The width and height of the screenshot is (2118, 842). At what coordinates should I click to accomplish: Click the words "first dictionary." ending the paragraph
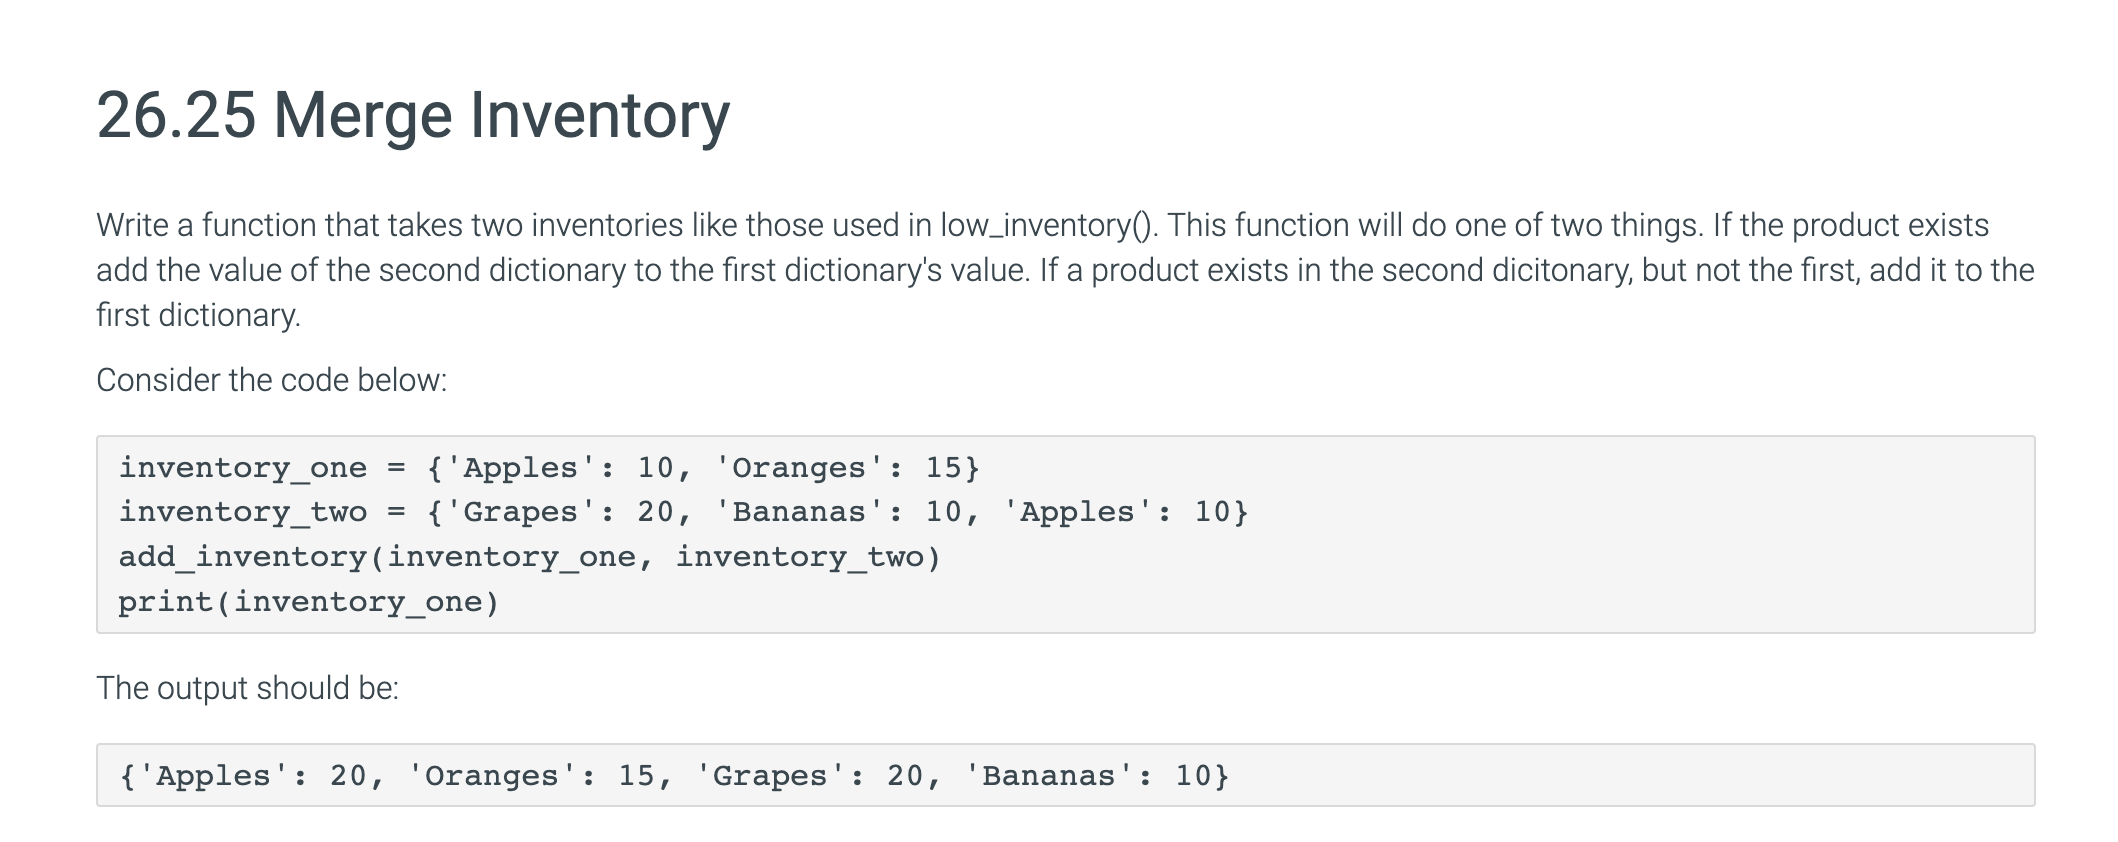coord(198,315)
